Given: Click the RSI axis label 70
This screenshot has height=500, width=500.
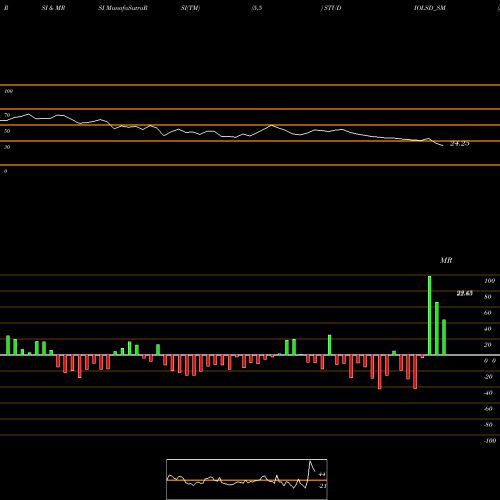Looking at the screenshot, I should click(x=7, y=115).
